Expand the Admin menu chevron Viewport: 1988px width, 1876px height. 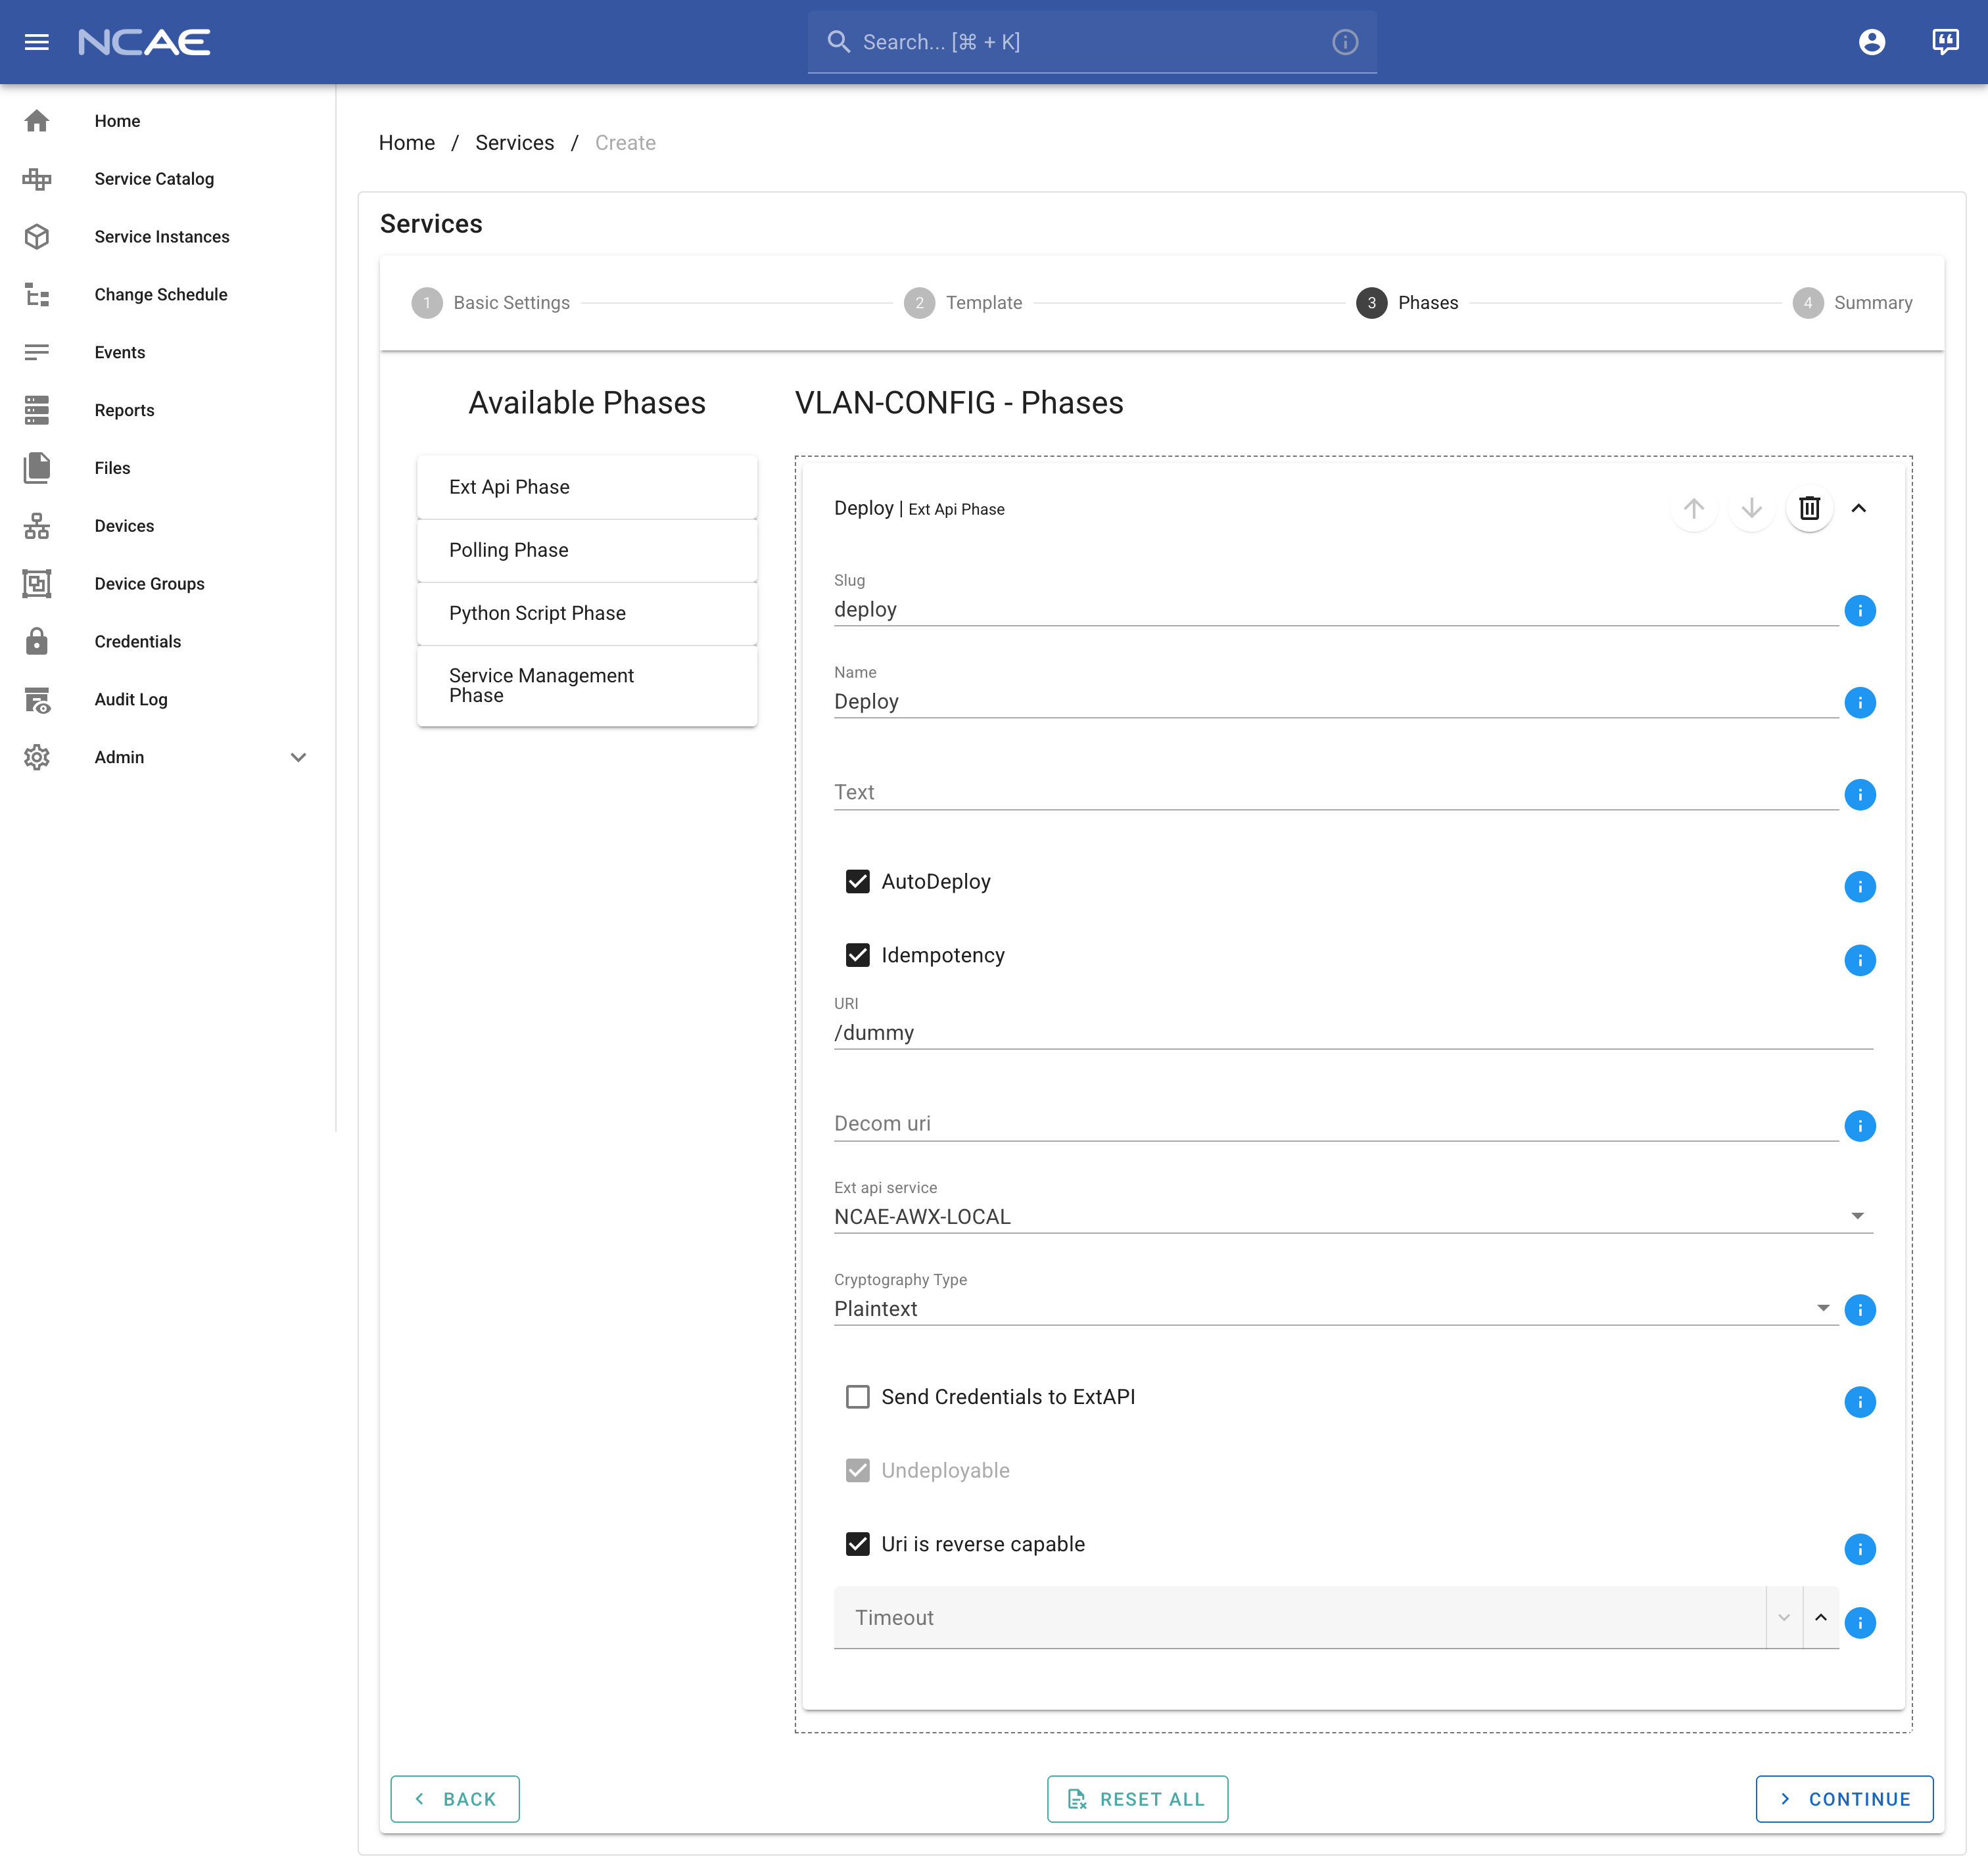click(298, 758)
